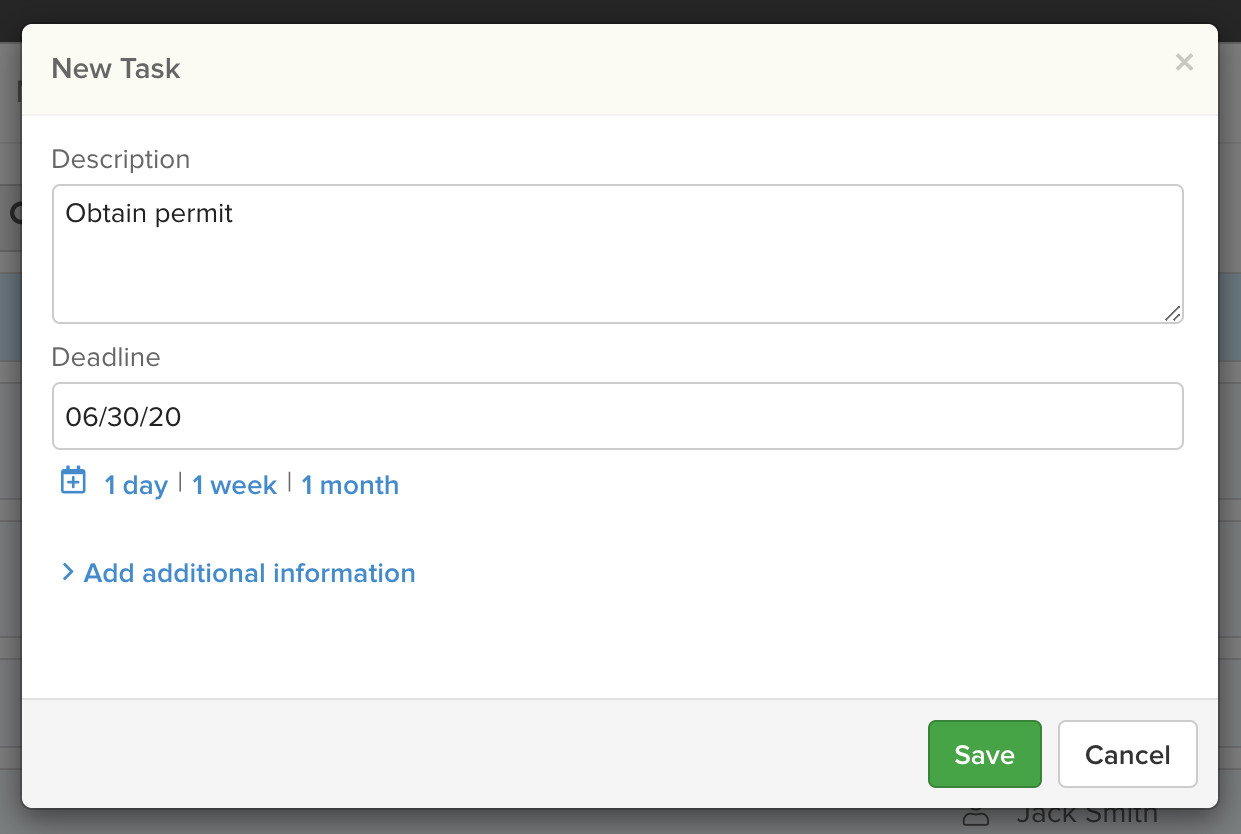1241x834 pixels.
Task: Click the Deadline field label
Action: coord(105,357)
